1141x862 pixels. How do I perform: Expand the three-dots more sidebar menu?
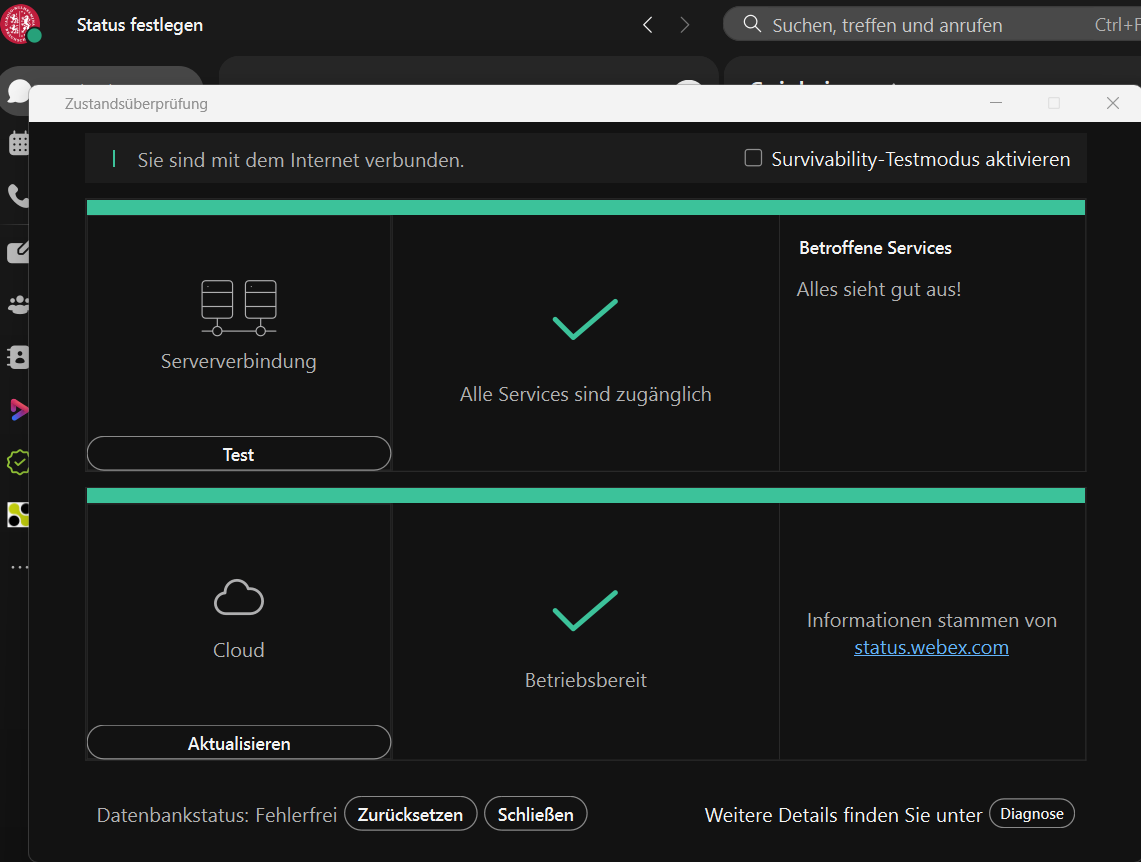point(18,567)
